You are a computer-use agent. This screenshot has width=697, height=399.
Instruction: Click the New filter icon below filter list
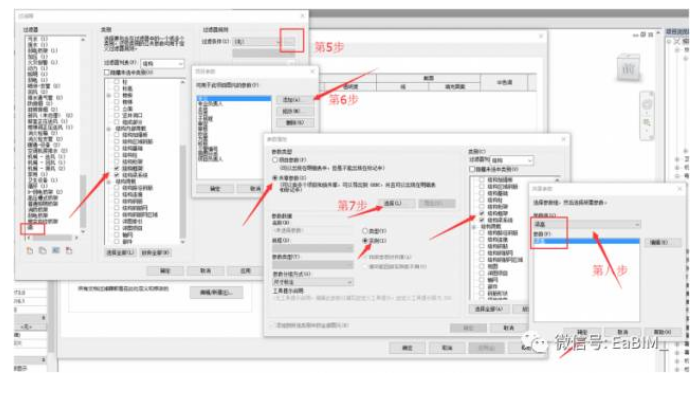pos(30,251)
